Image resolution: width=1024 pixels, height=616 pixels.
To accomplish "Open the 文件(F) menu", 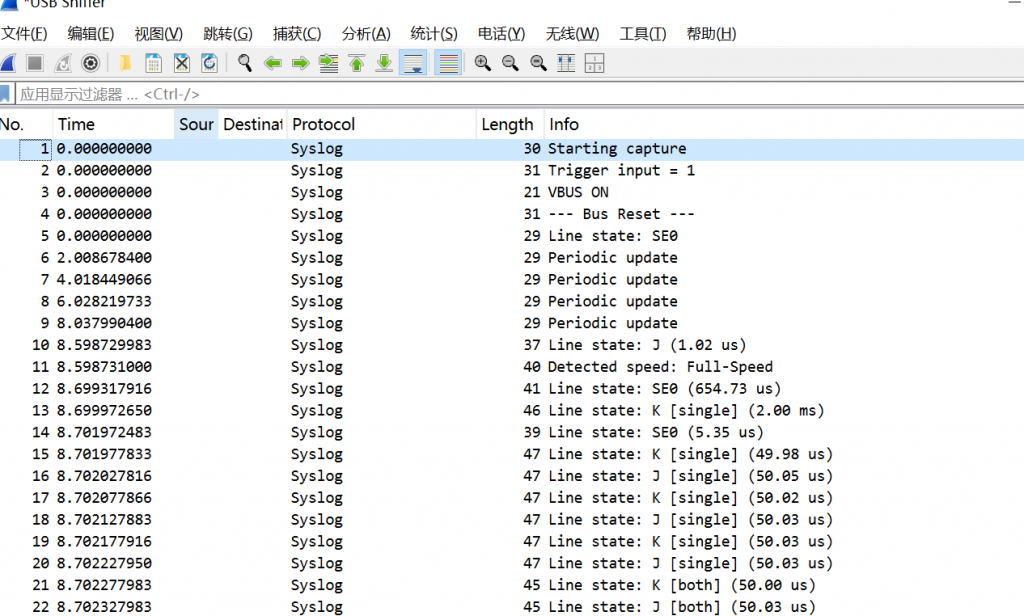I will 24,34.
